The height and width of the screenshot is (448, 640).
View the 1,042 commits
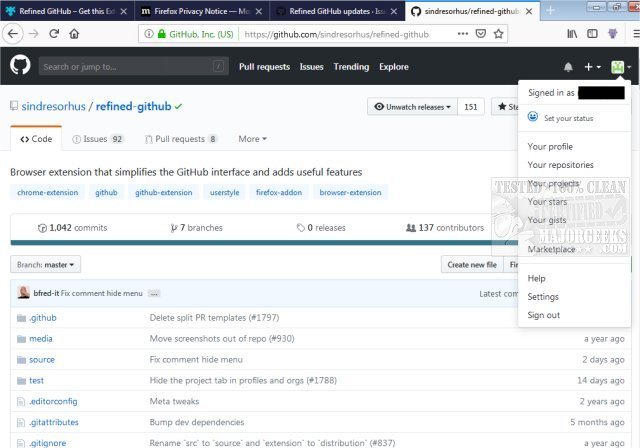click(x=72, y=228)
